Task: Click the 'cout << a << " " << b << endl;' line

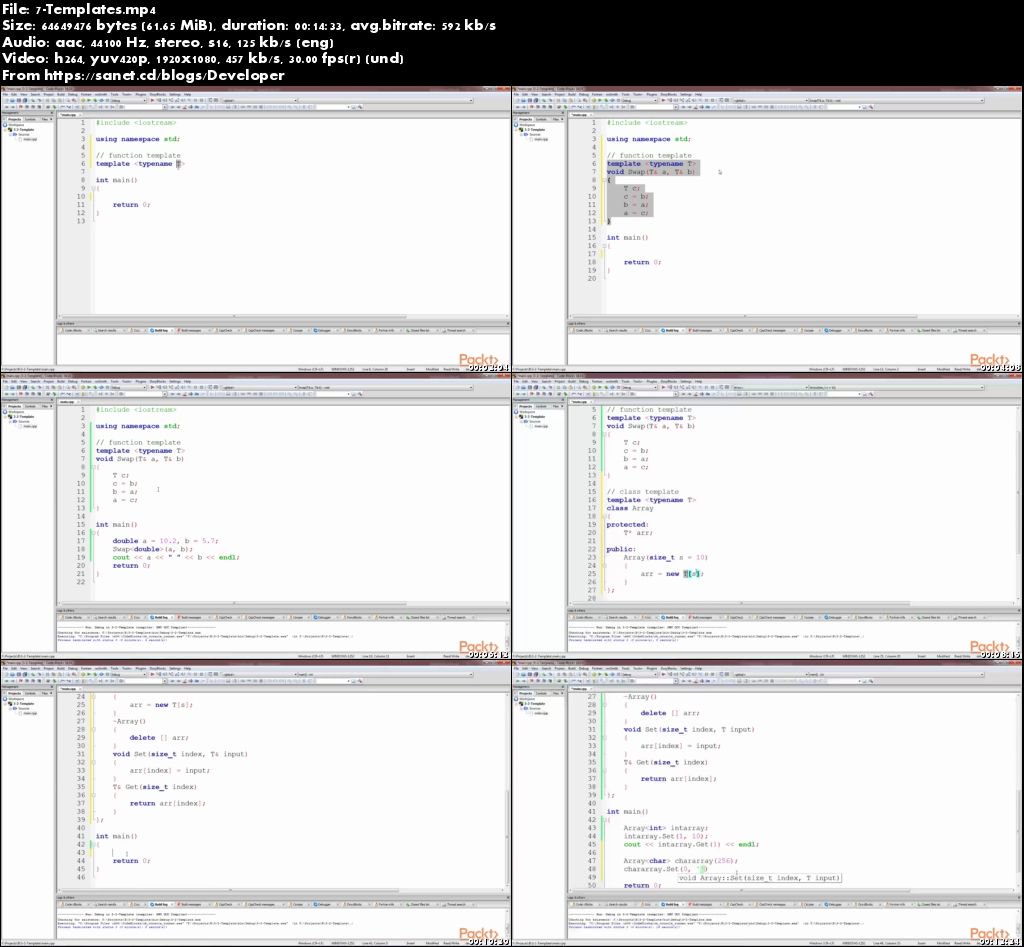Action: [x=176, y=557]
